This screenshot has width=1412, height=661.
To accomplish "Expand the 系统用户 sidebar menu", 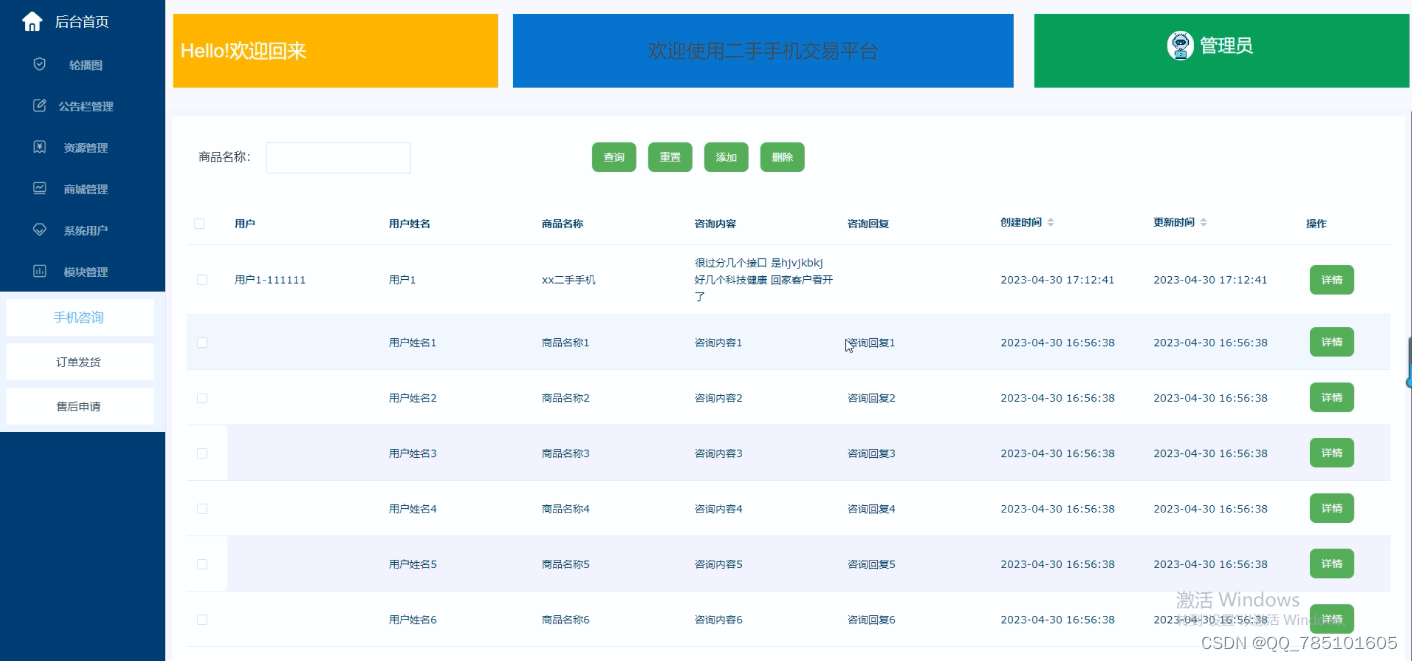I will click(82, 230).
